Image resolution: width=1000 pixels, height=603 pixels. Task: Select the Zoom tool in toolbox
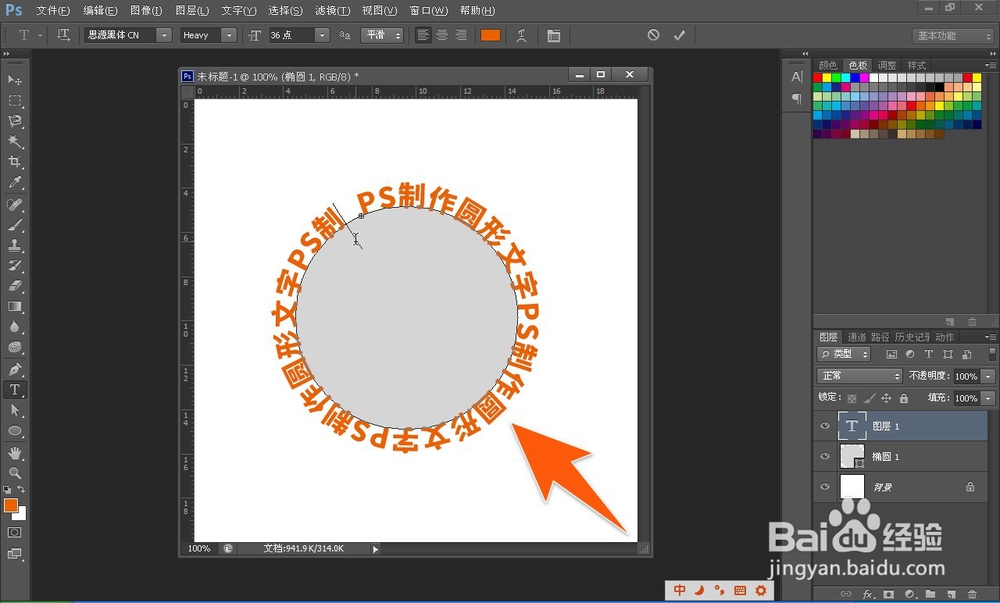(x=14, y=473)
